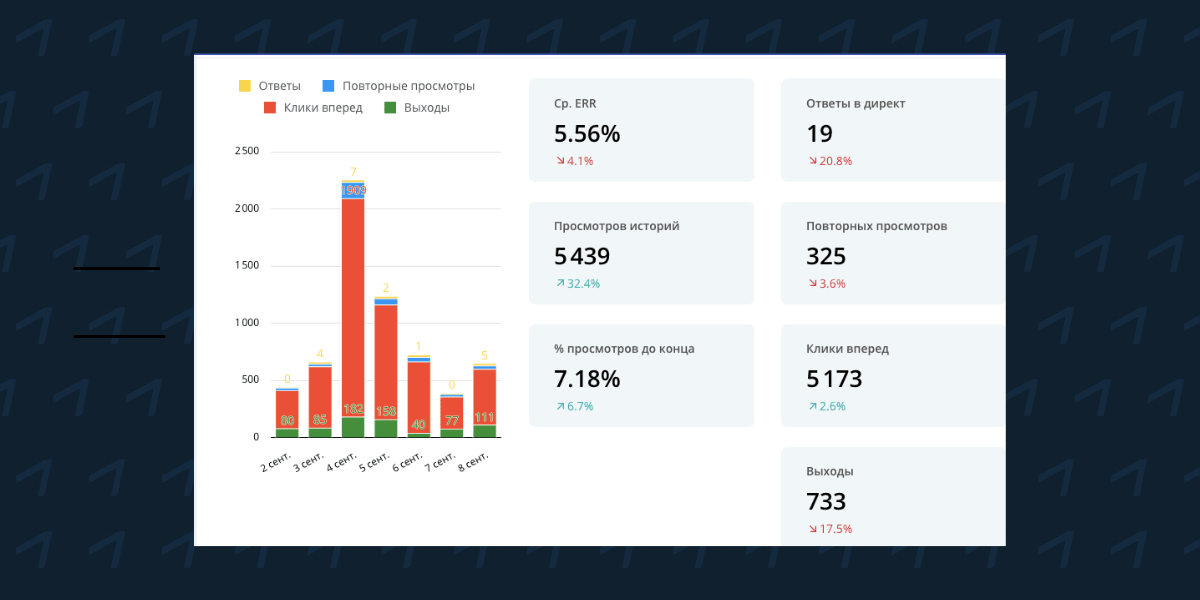The height and width of the screenshot is (600, 1200).
Task: Toggle the blue Повторные просмотры legend swatch
Action: (328, 86)
